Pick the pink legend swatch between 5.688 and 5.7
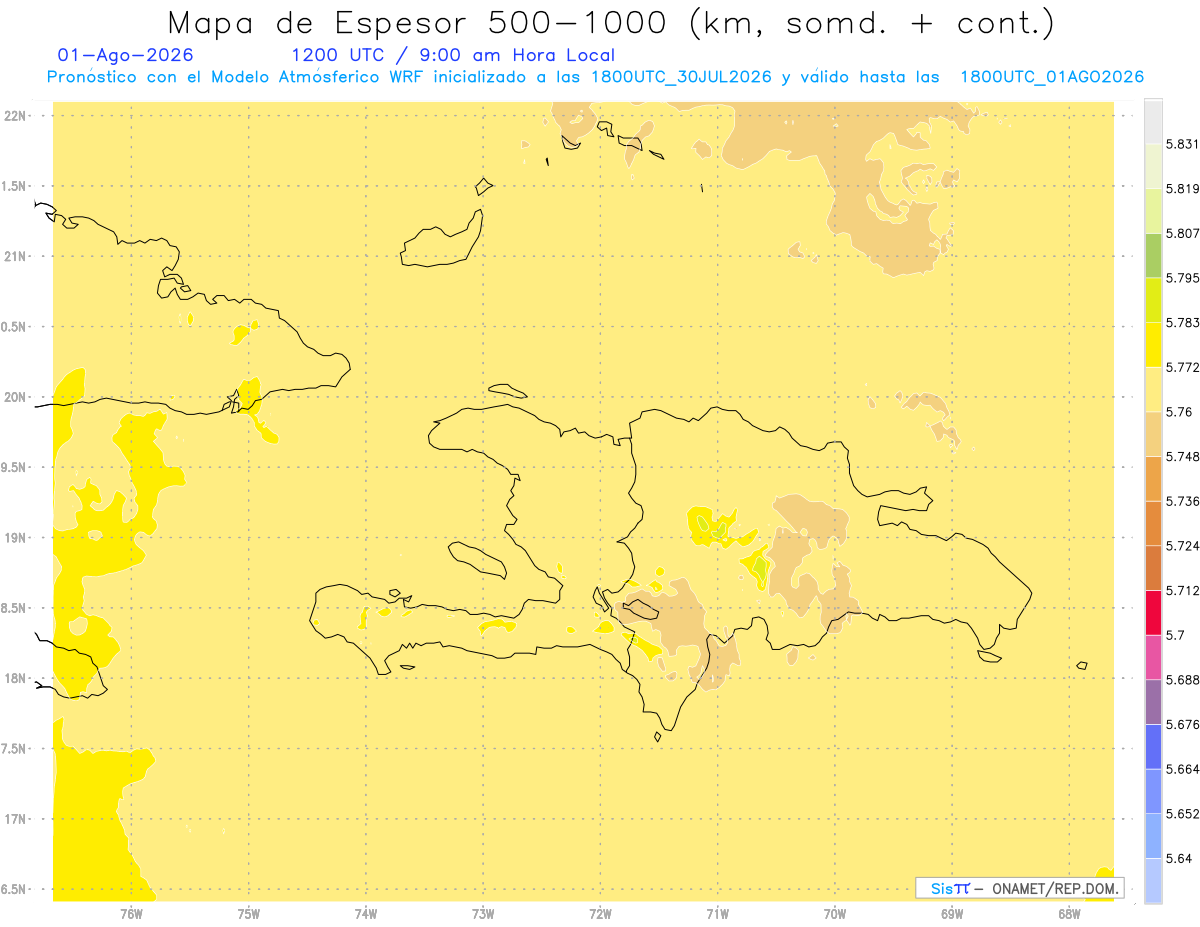The height and width of the screenshot is (927, 1200). 1153,657
